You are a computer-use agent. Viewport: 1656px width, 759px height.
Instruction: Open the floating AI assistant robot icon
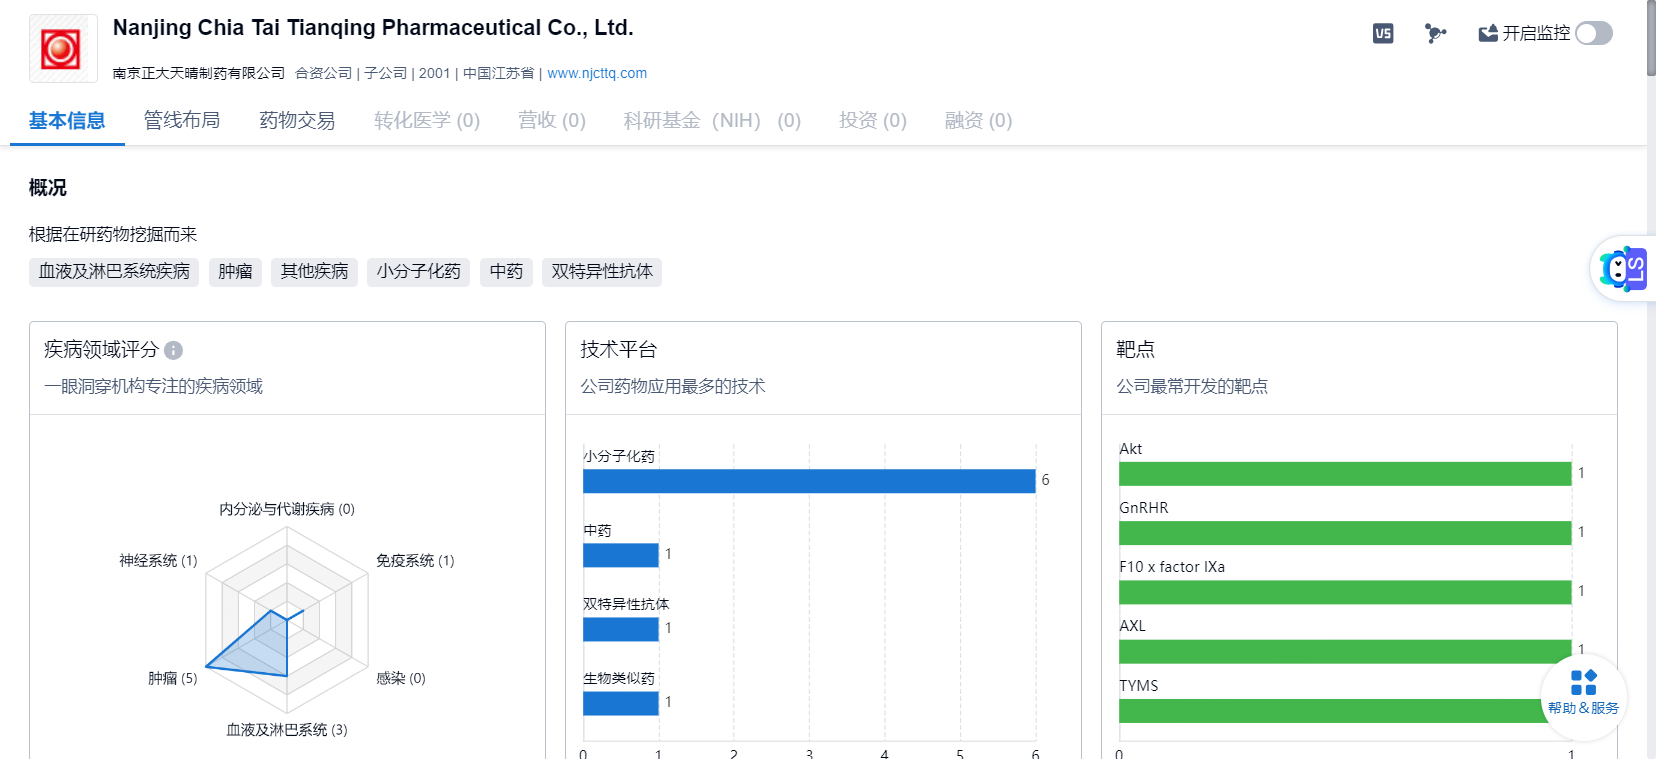pos(1623,269)
